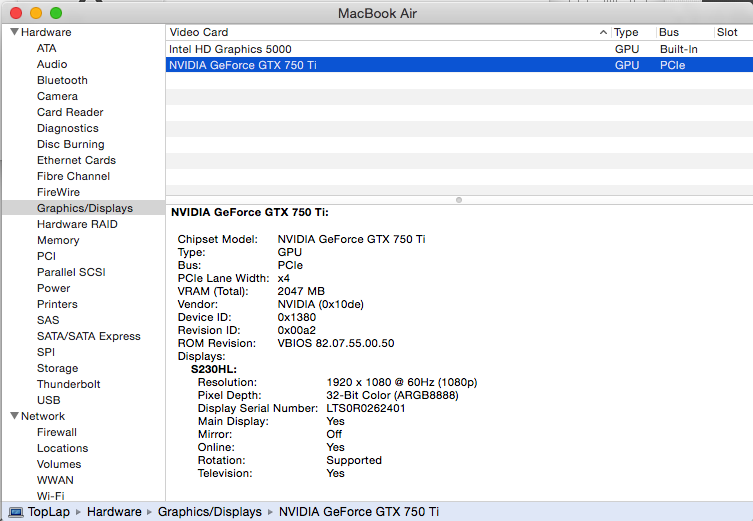Select FireWire in the sidebar
Screen dimensions: 753x521
(x=58, y=192)
